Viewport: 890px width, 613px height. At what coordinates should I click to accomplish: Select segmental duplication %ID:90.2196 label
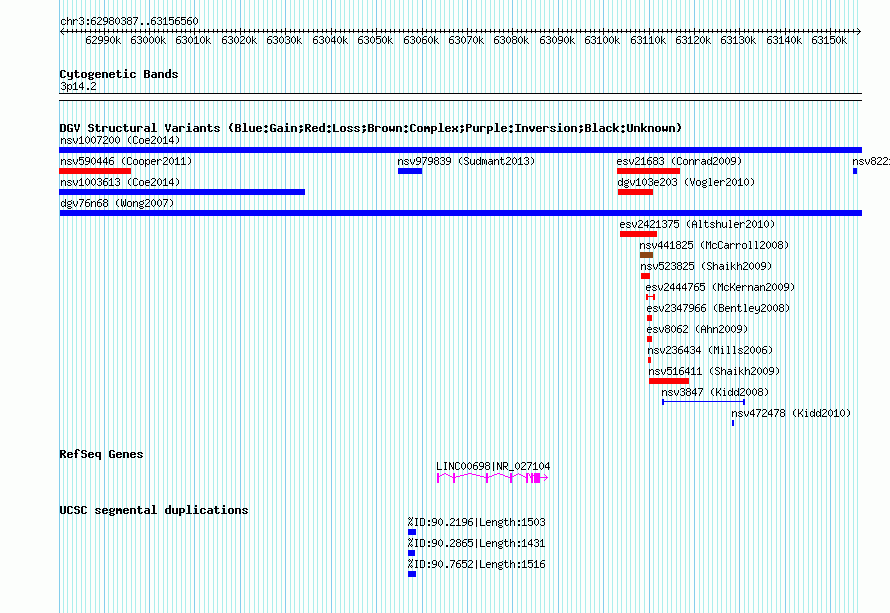coord(476,522)
